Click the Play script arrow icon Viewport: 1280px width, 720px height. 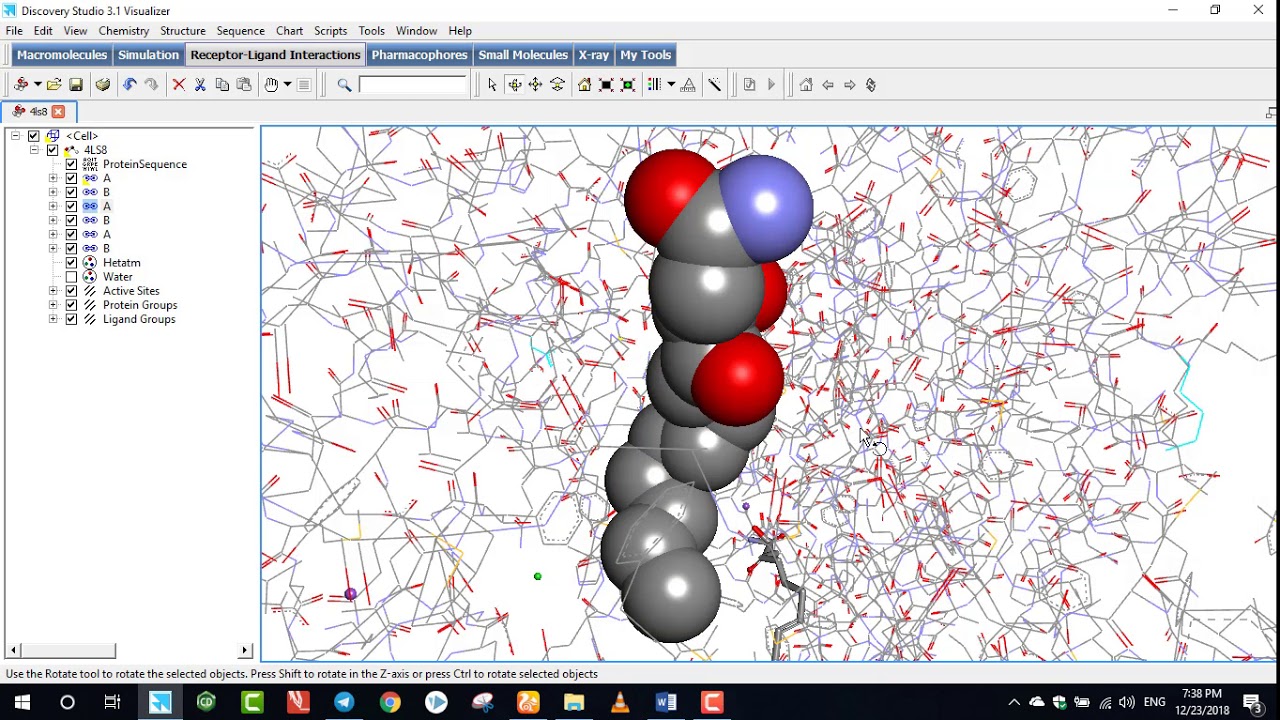(x=771, y=85)
